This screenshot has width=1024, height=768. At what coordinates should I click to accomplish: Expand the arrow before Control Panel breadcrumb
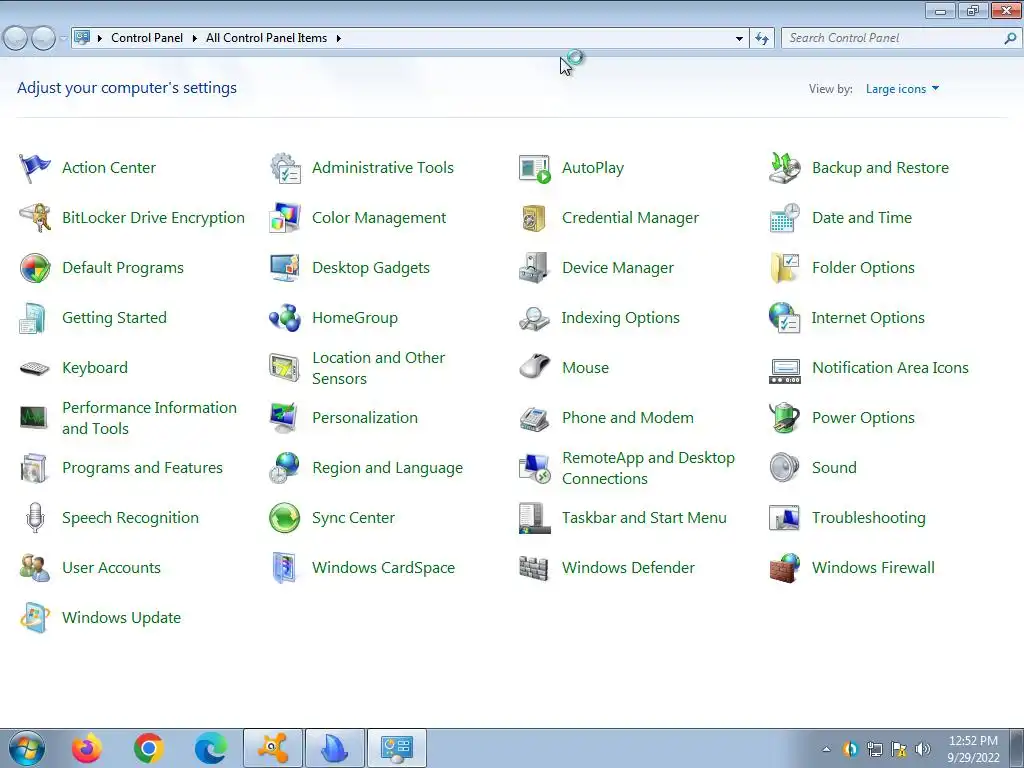[x=100, y=38]
